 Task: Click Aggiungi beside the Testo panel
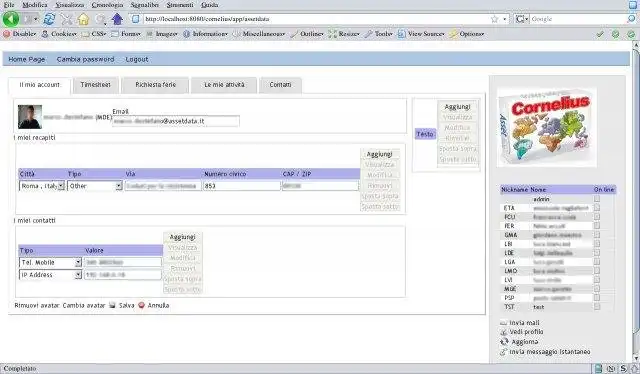pos(458,107)
